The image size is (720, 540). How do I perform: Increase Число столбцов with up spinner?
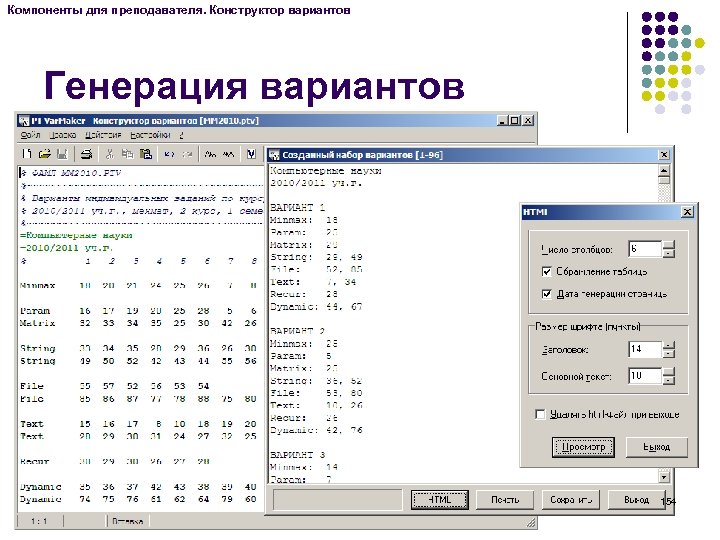click(669, 245)
